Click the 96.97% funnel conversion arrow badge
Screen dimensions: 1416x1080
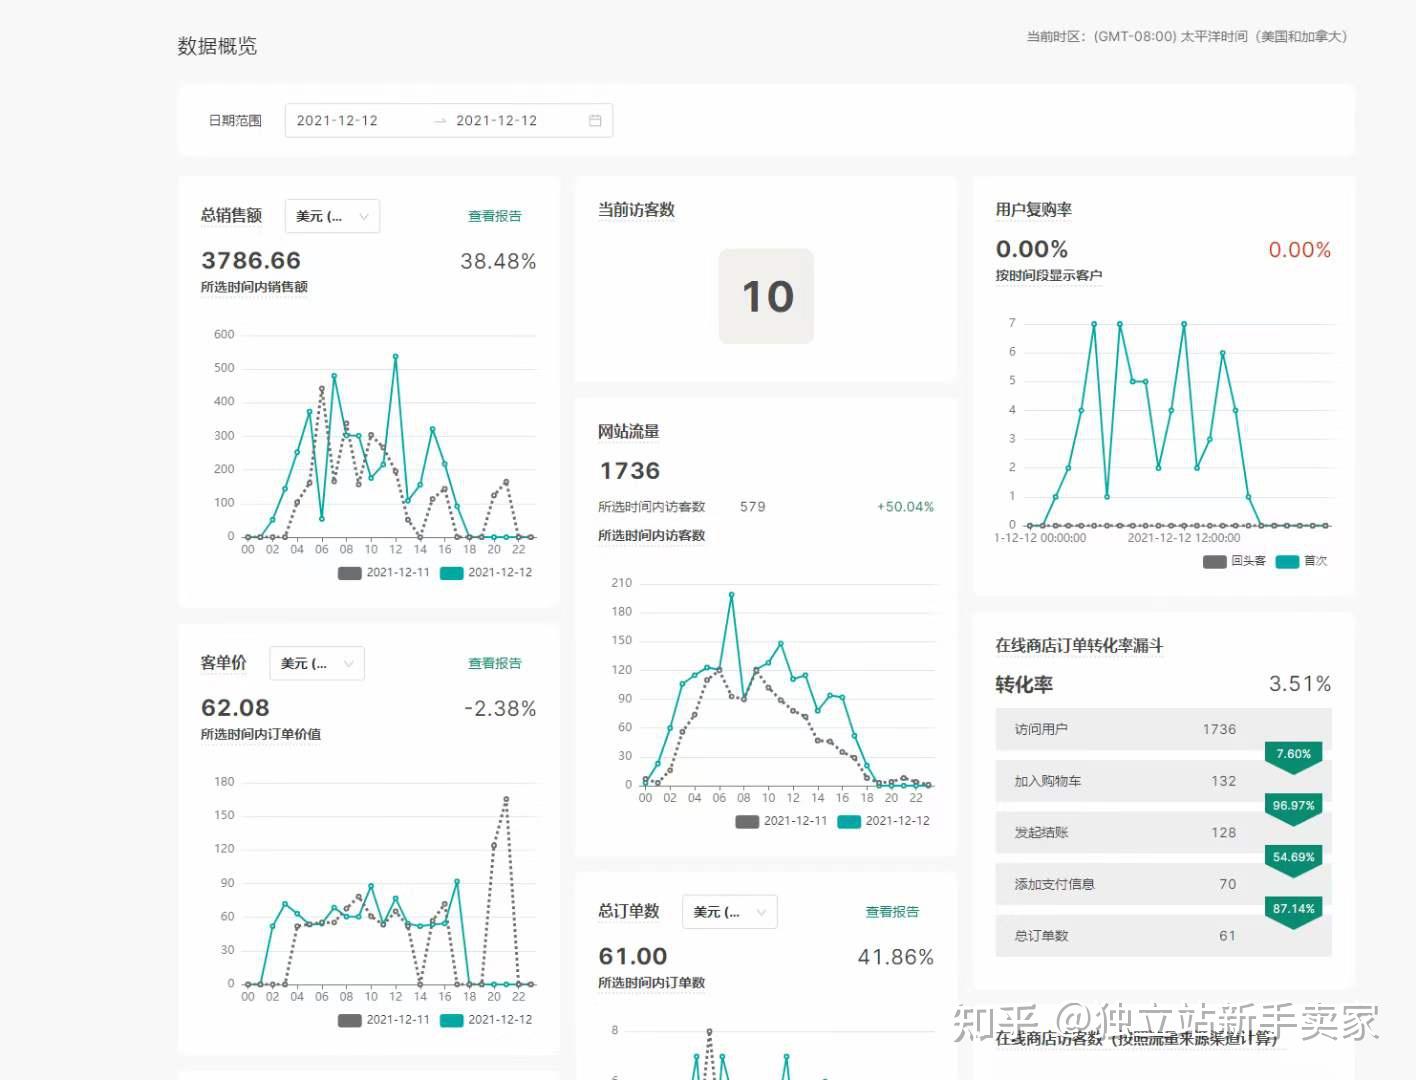(x=1293, y=806)
